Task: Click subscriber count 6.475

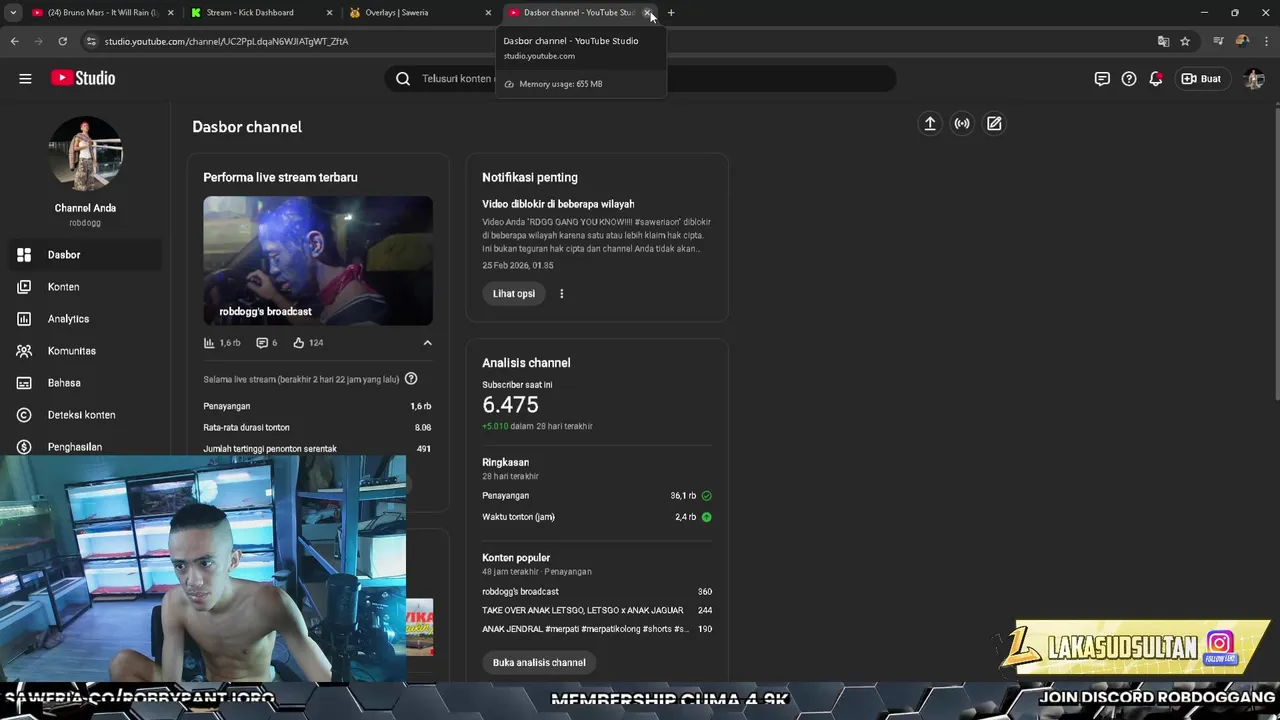Action: (510, 405)
